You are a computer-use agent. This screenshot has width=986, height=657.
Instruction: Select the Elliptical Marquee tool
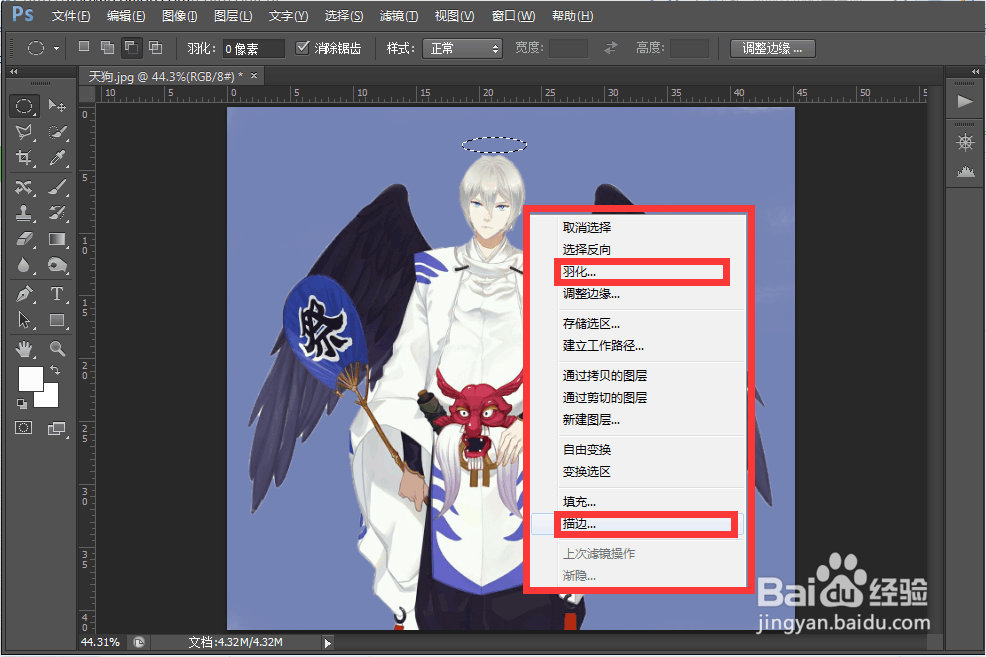click(x=24, y=106)
